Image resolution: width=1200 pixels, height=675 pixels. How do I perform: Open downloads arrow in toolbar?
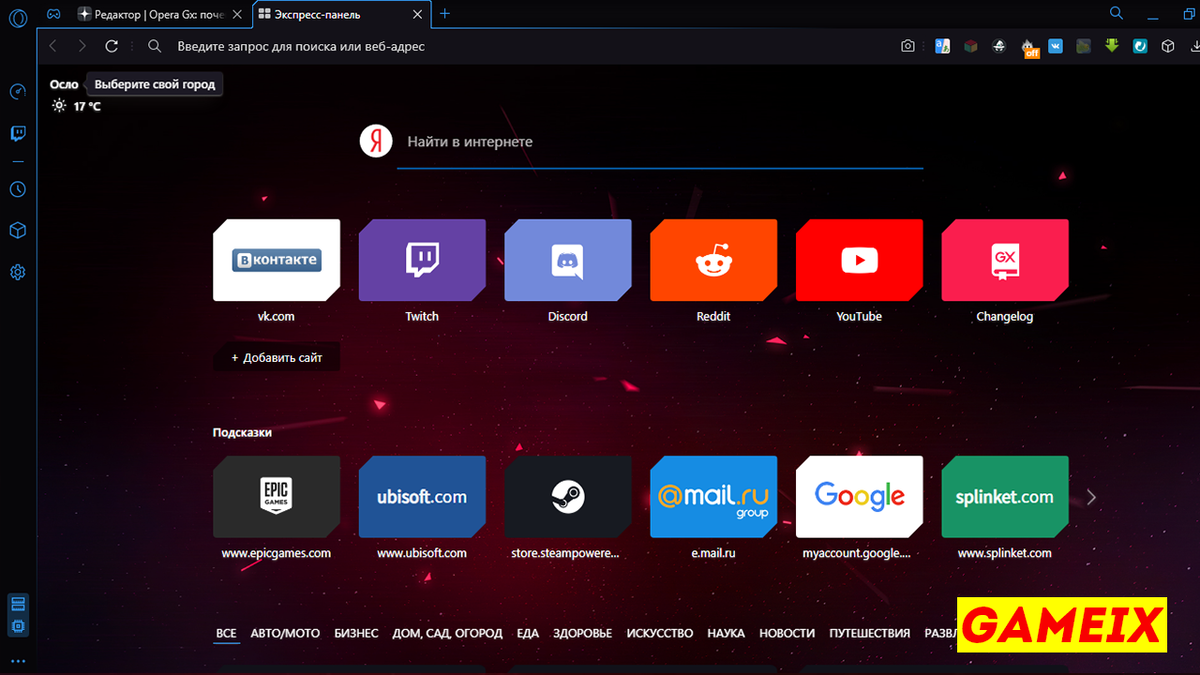1195,46
